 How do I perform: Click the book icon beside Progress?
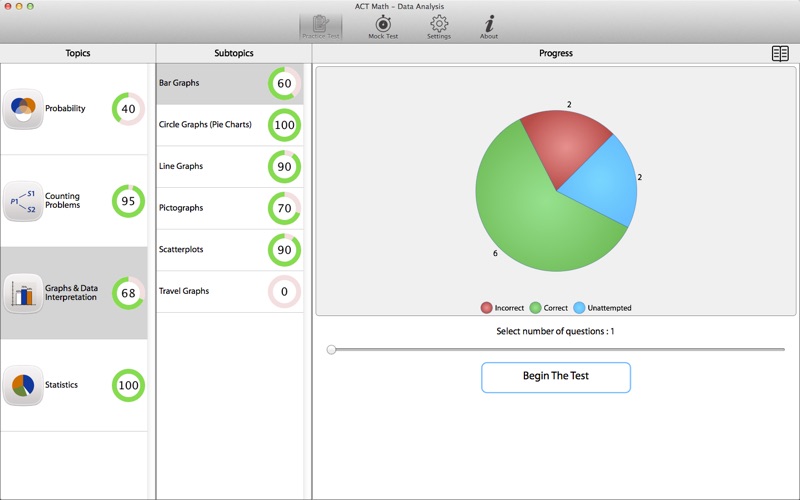pos(780,54)
